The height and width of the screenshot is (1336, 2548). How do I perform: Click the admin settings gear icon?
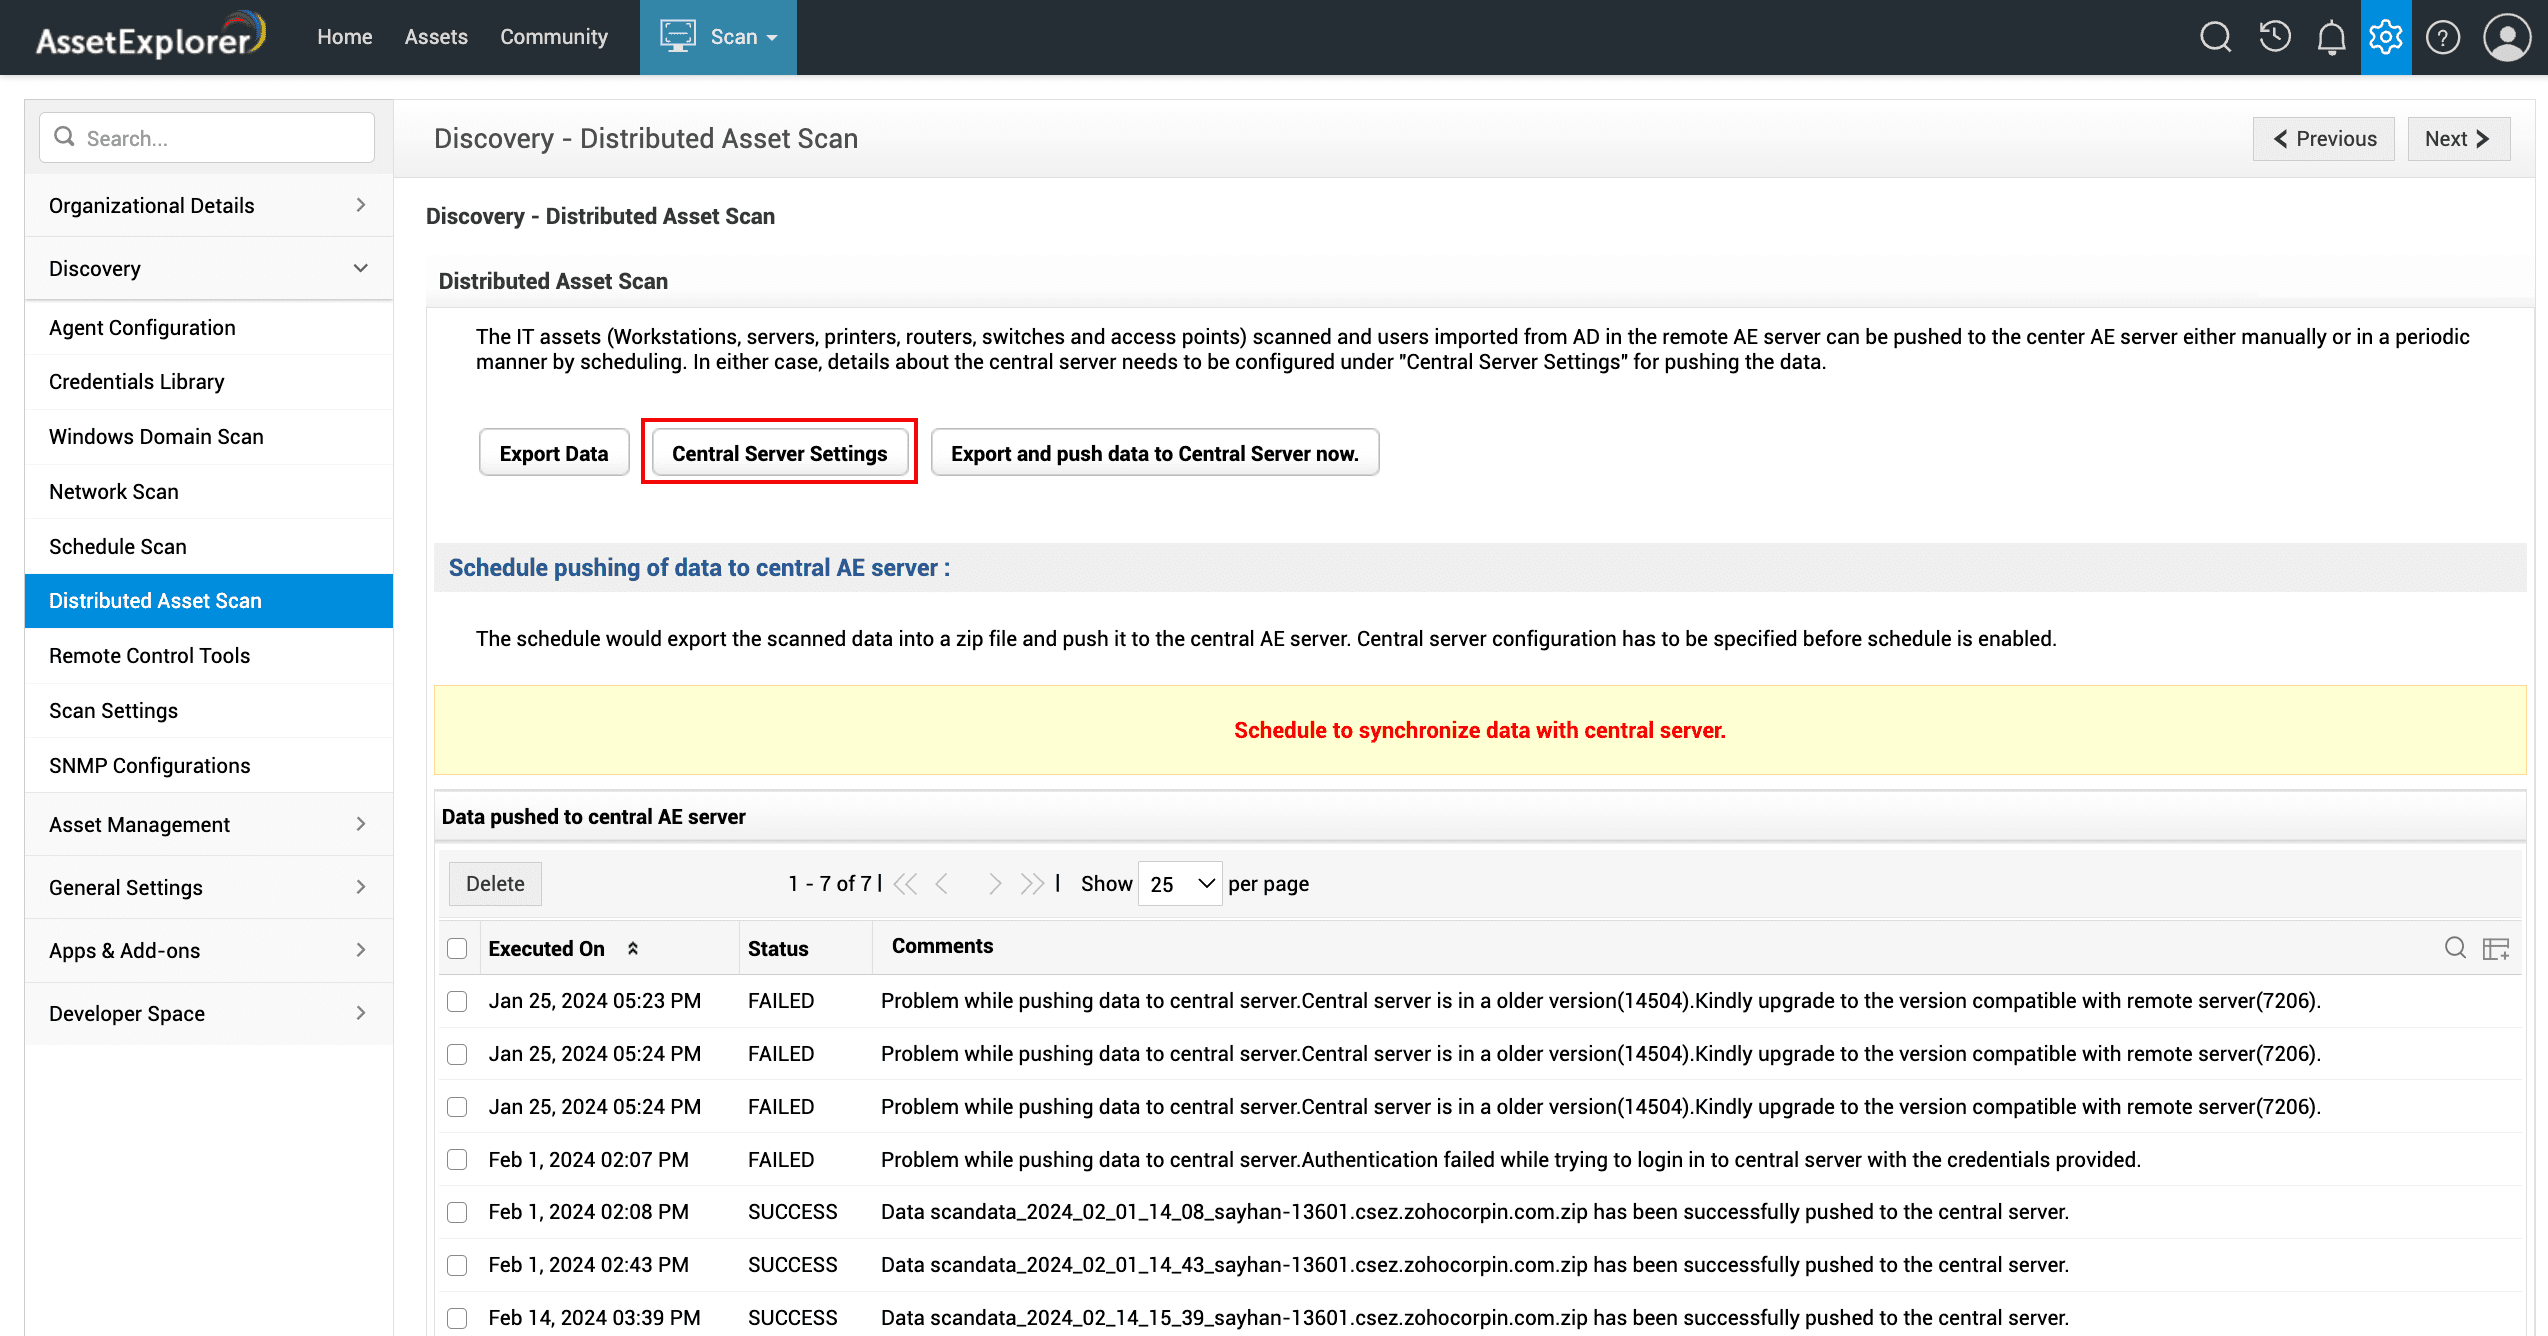tap(2385, 38)
